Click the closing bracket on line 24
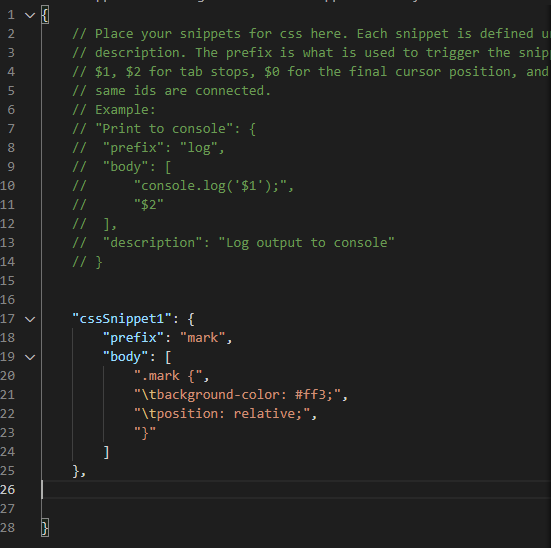 (x=106, y=452)
